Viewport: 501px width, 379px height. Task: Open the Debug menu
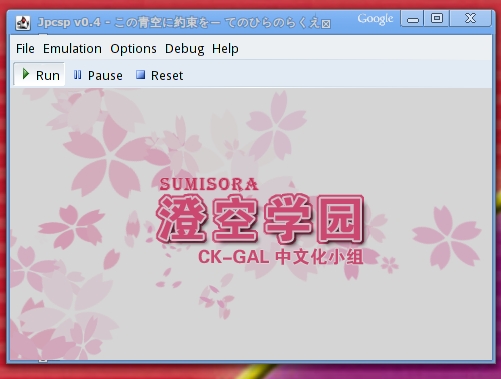(x=184, y=49)
